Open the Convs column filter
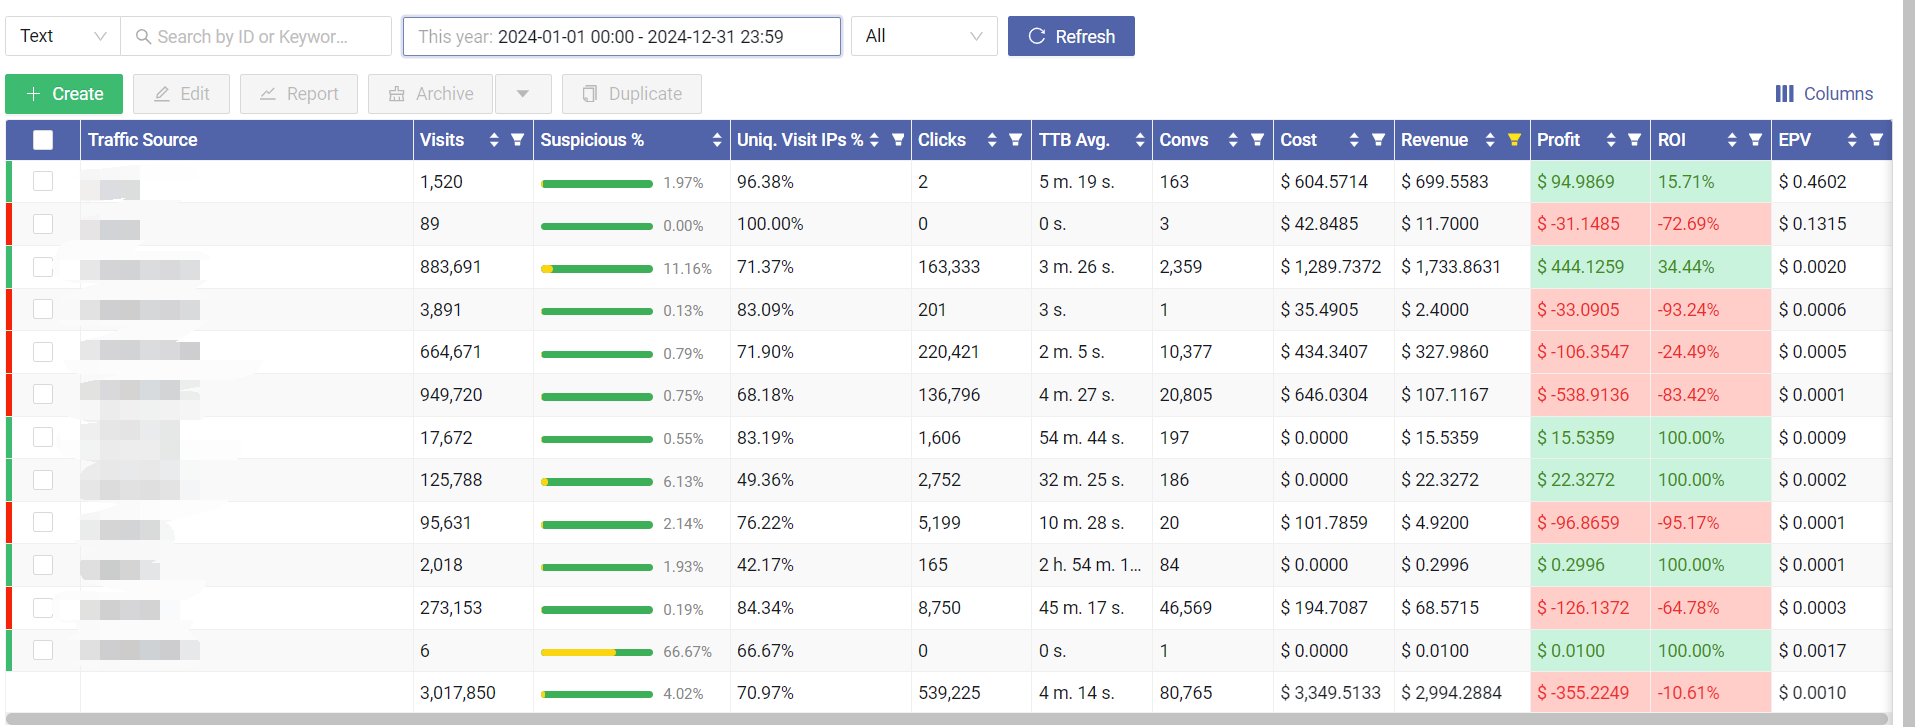This screenshot has width=1915, height=727. pyautogui.click(x=1257, y=140)
